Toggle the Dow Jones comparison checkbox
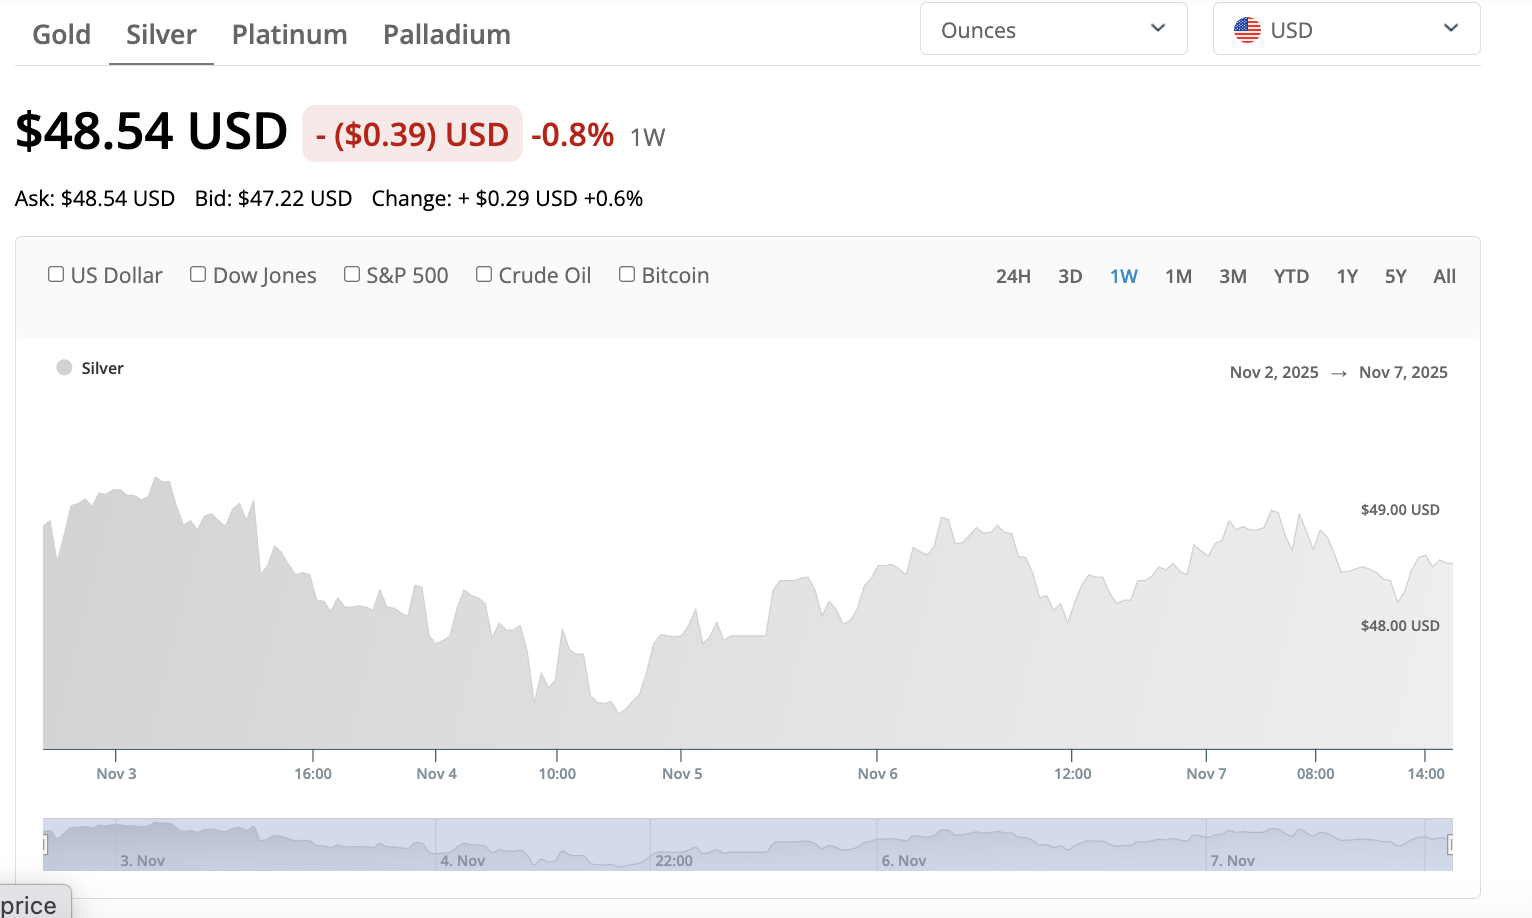1532x918 pixels. point(198,274)
